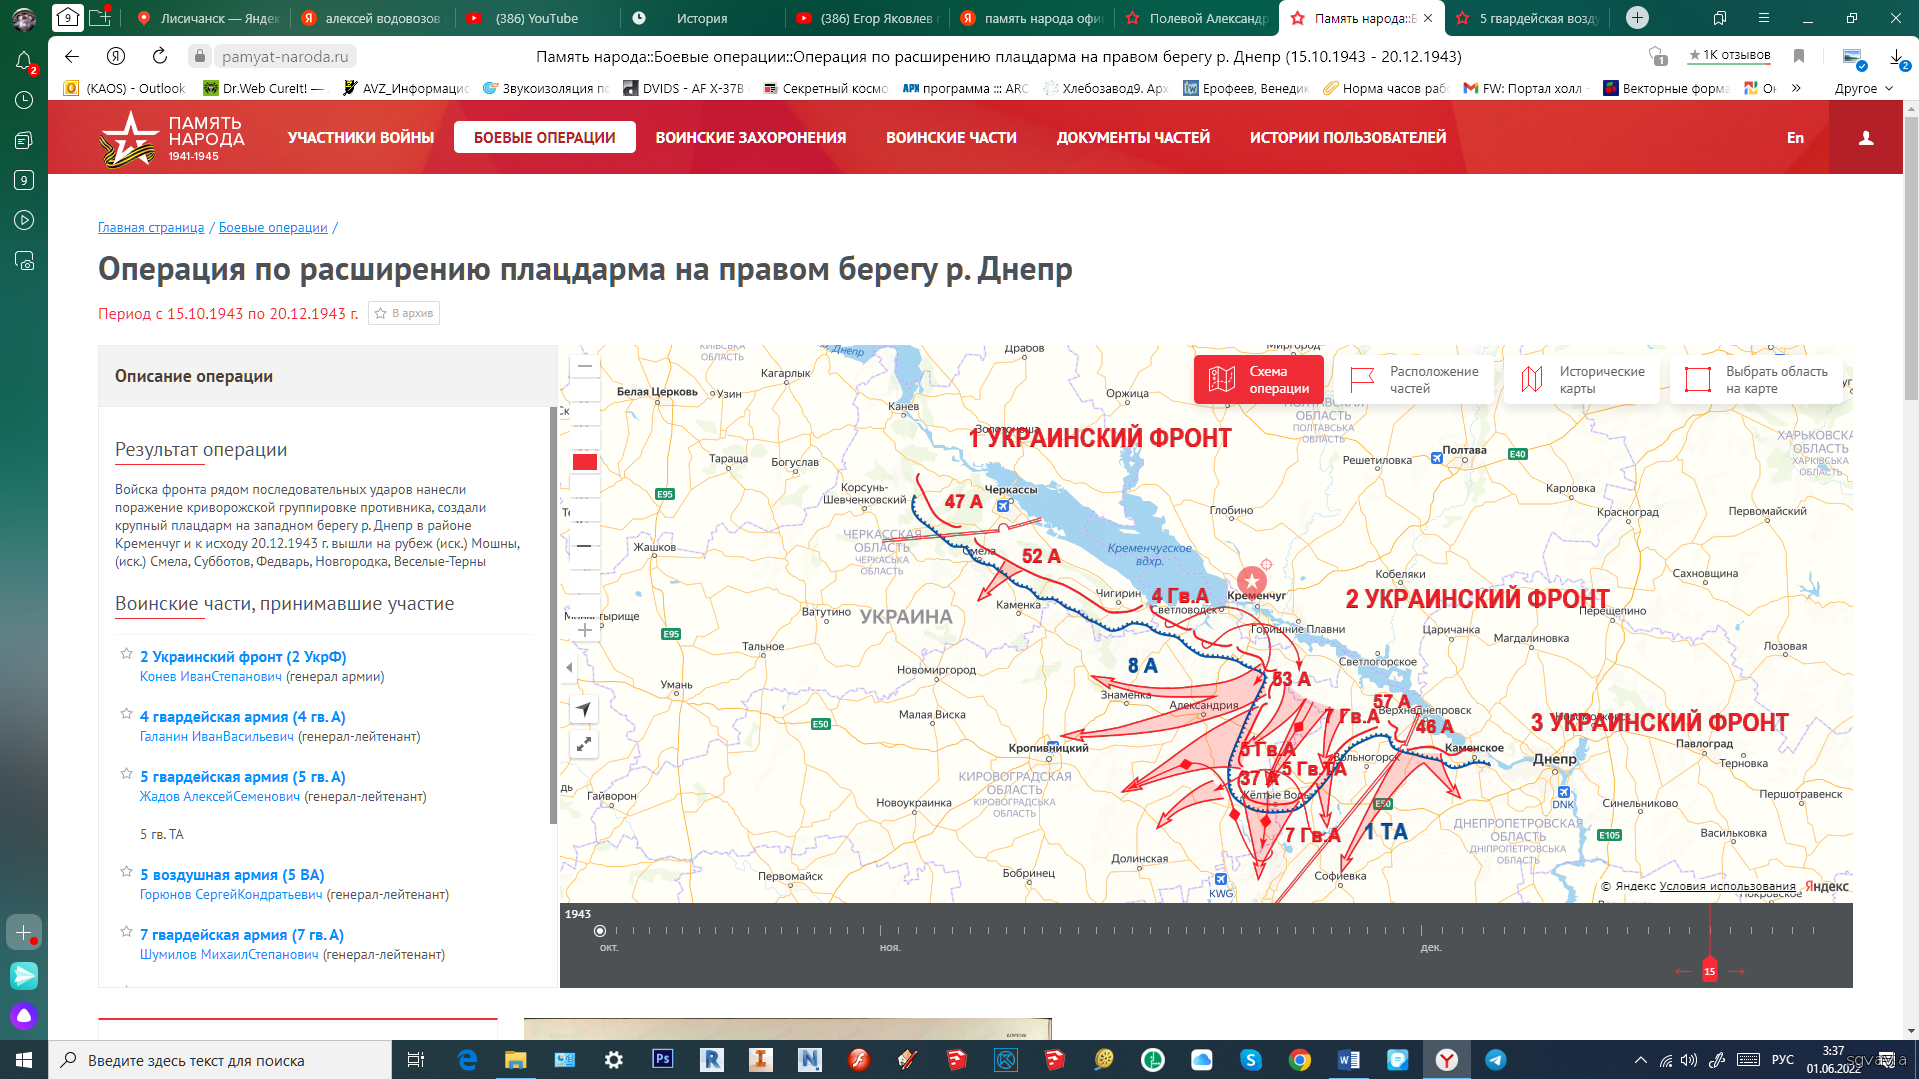
Task: Open the 'Конев Иван Степанович' link
Action: pos(211,677)
